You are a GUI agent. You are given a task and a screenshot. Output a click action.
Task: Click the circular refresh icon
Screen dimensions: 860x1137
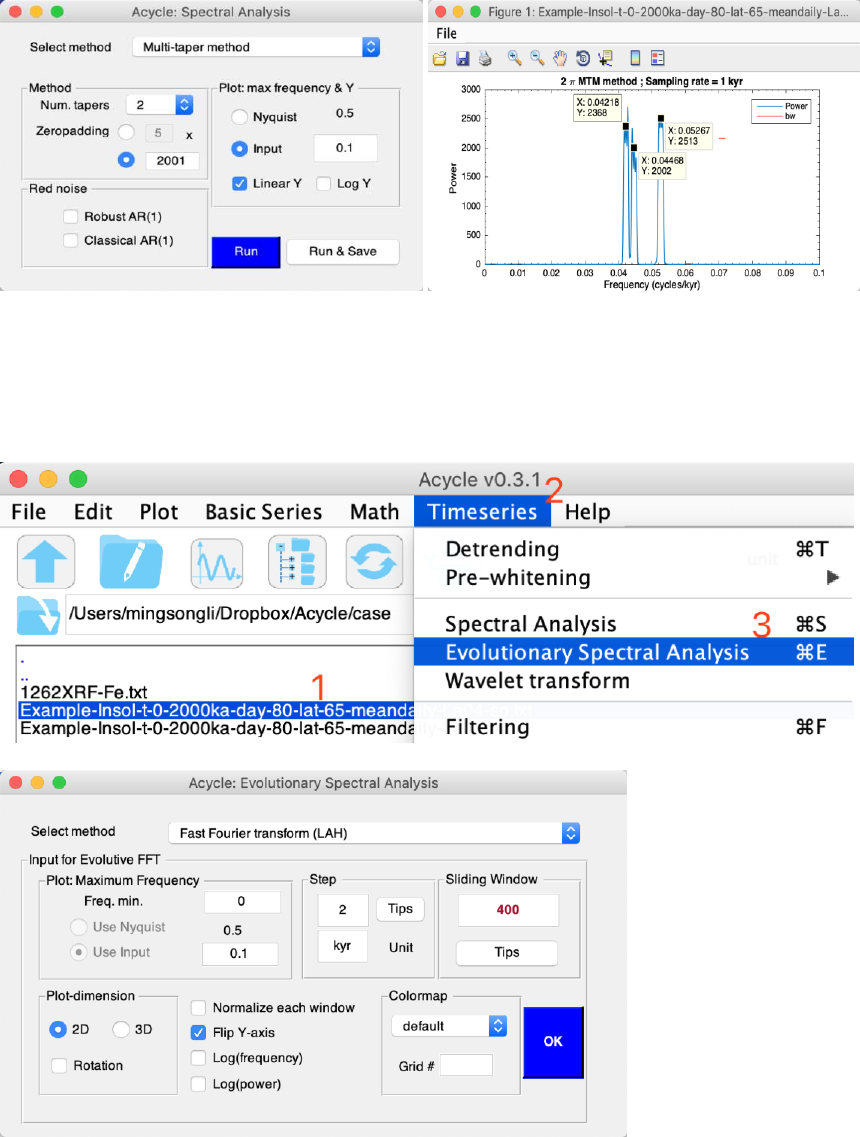pos(374,562)
